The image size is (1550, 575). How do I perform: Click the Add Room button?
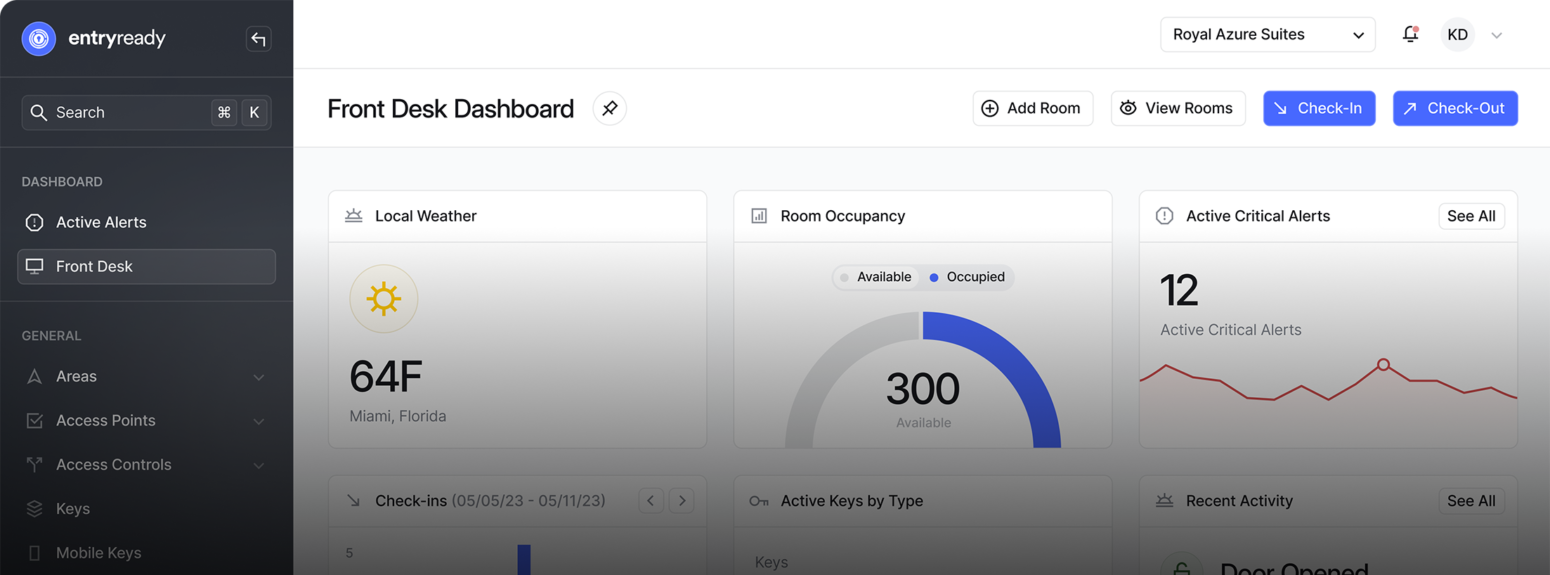pos(1032,108)
